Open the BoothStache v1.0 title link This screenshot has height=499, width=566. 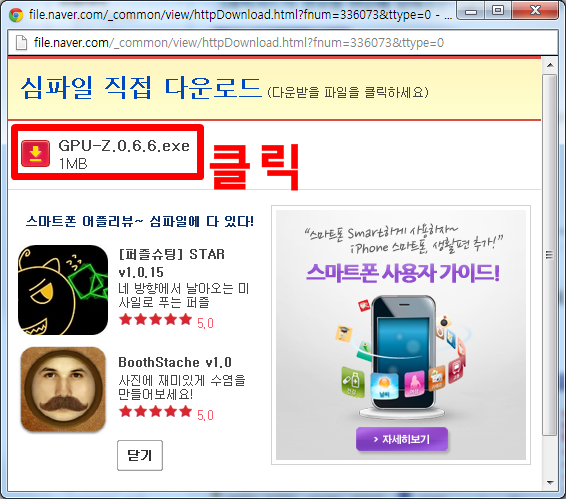pos(175,362)
